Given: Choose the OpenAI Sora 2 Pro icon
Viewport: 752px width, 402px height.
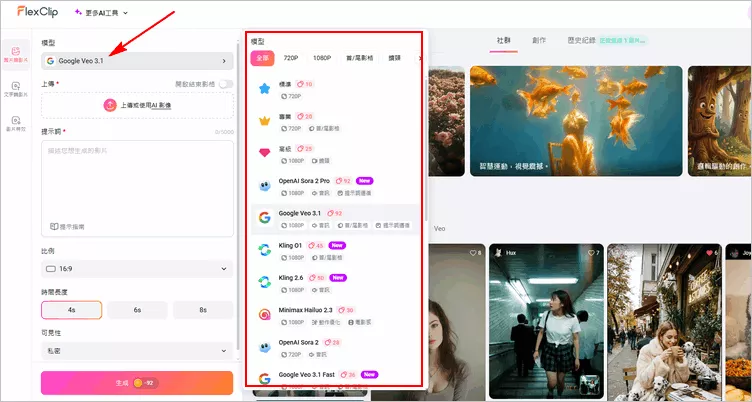Looking at the screenshot, I should coord(264,186).
